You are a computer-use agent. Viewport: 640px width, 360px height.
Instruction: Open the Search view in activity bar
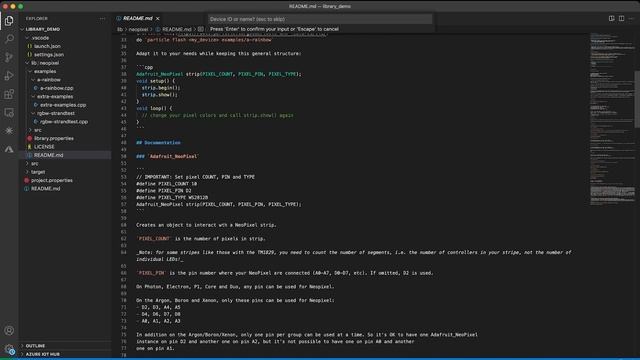[x=9, y=39]
